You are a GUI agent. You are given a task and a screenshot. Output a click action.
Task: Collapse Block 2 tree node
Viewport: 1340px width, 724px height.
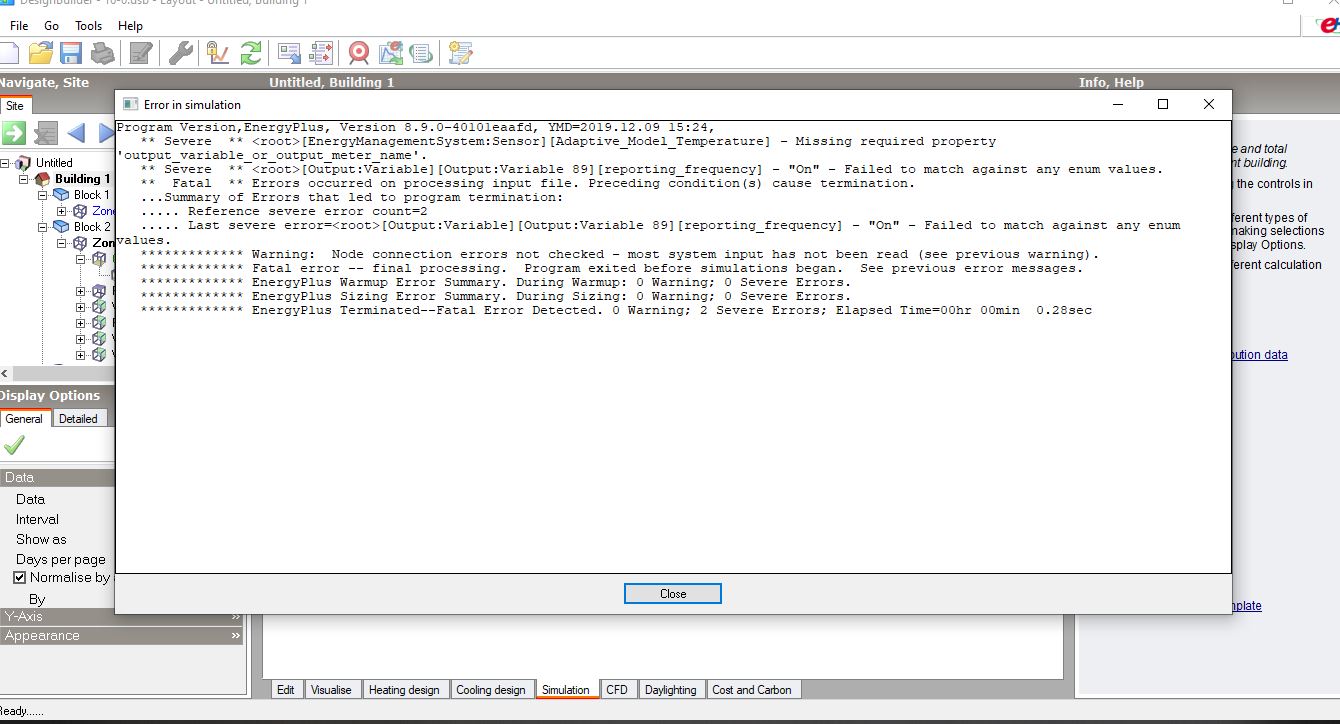click(43, 227)
